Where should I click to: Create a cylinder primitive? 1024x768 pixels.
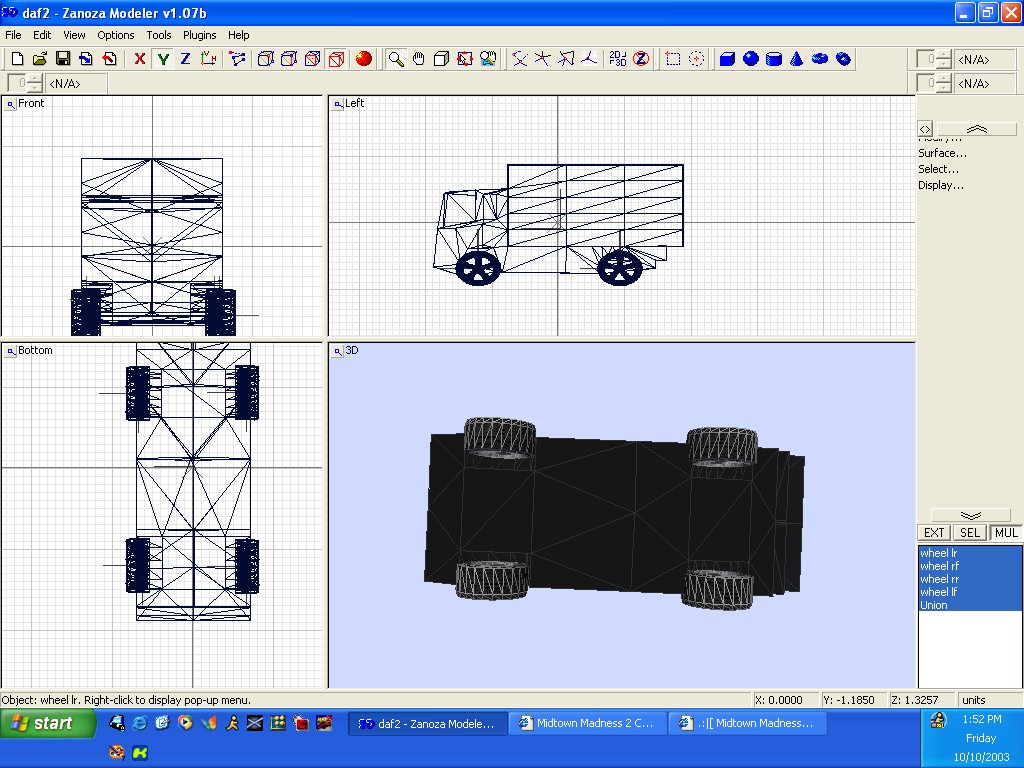pos(774,59)
